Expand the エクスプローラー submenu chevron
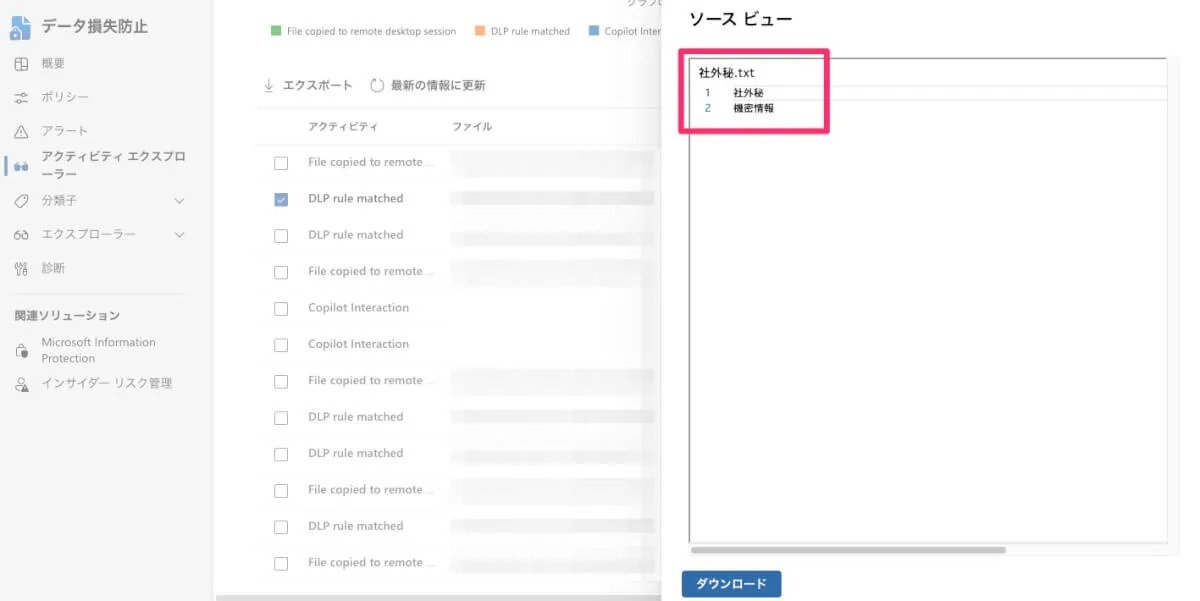The image size is (1200, 601). point(180,235)
